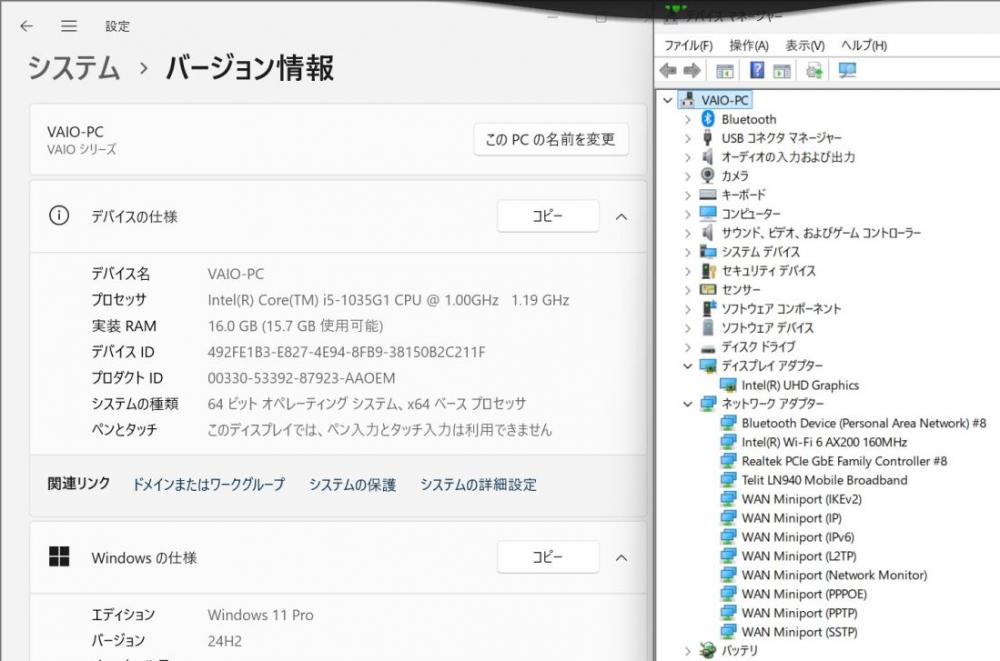Screen dimensions: 1000x661
Task: Select Realtek PCIe GbE Family Controller #8
Action: tap(844, 461)
